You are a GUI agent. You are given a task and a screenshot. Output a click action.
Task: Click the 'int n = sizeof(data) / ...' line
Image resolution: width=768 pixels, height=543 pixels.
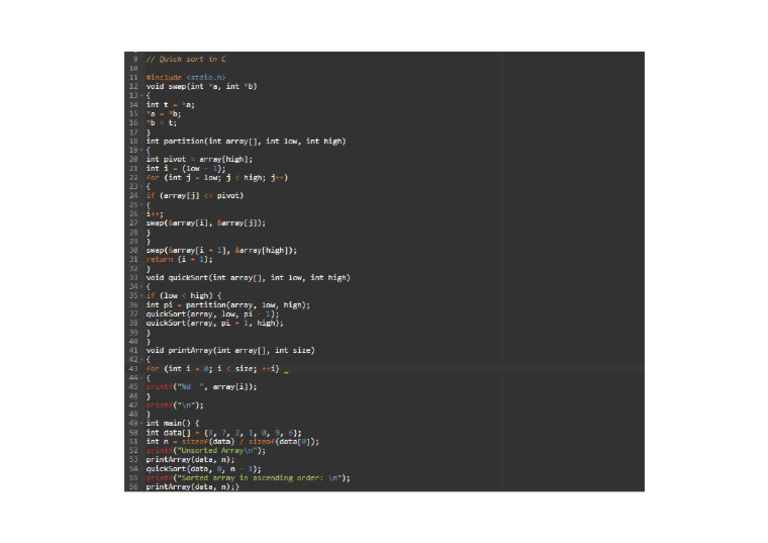coord(233,442)
